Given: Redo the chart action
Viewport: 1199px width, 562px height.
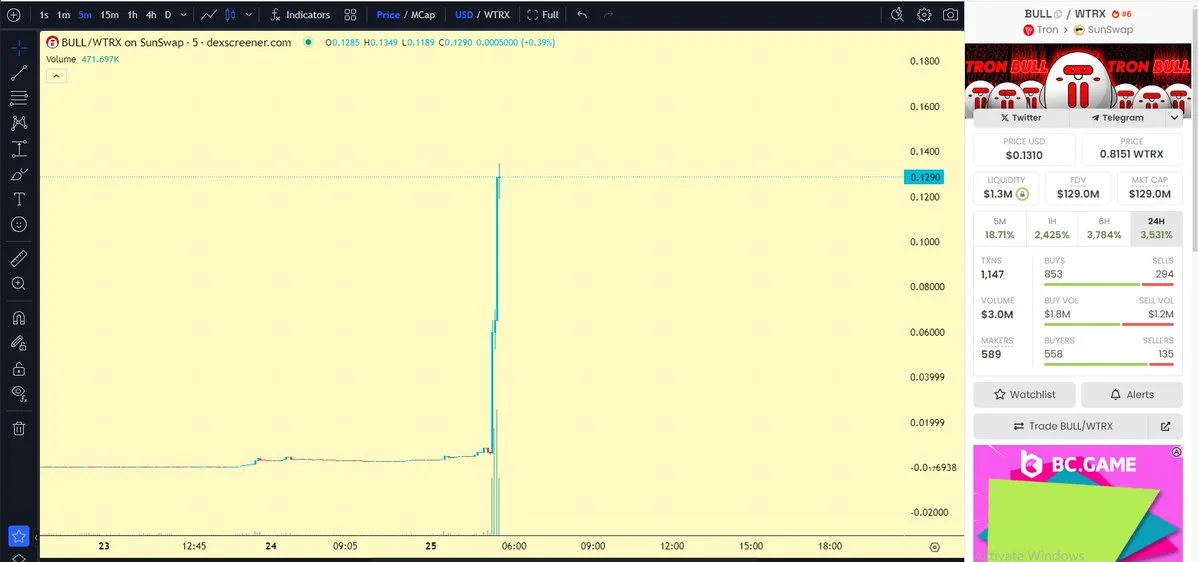Looking at the screenshot, I should (x=608, y=15).
